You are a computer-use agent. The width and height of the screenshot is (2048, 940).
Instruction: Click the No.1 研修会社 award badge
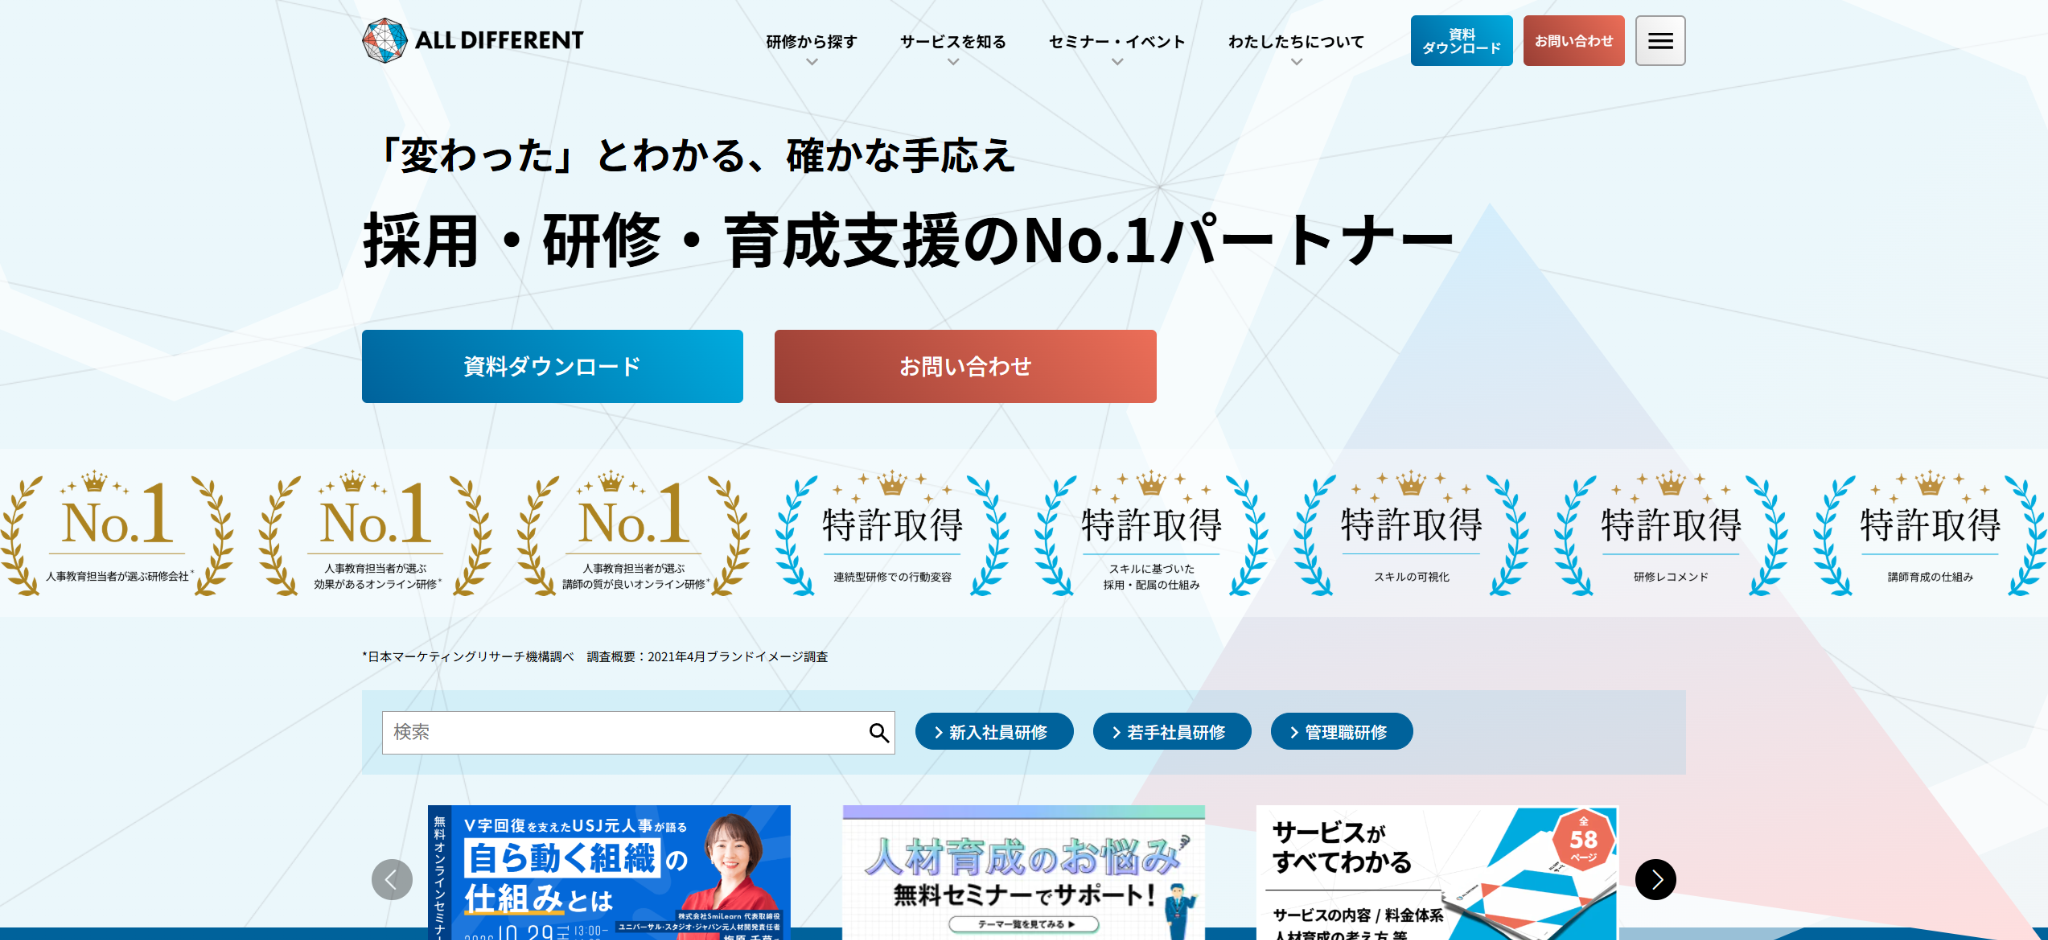point(118,534)
